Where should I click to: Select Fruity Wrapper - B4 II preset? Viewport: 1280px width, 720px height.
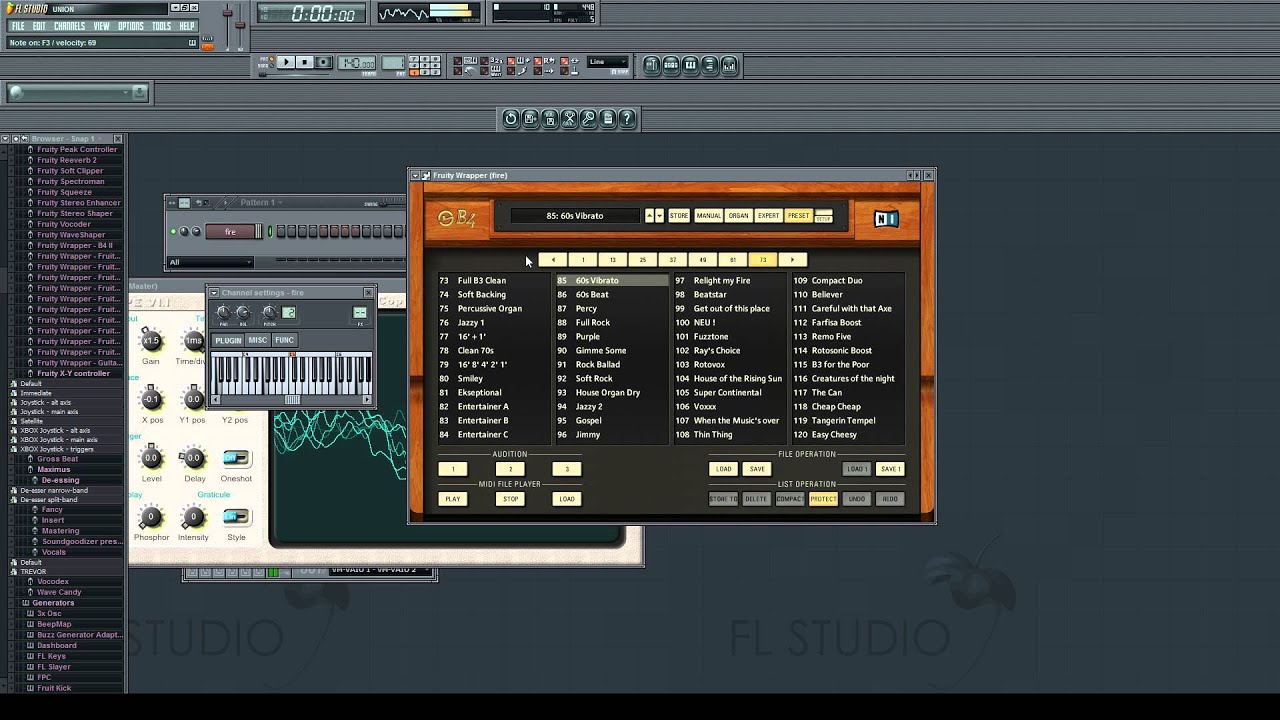75,245
